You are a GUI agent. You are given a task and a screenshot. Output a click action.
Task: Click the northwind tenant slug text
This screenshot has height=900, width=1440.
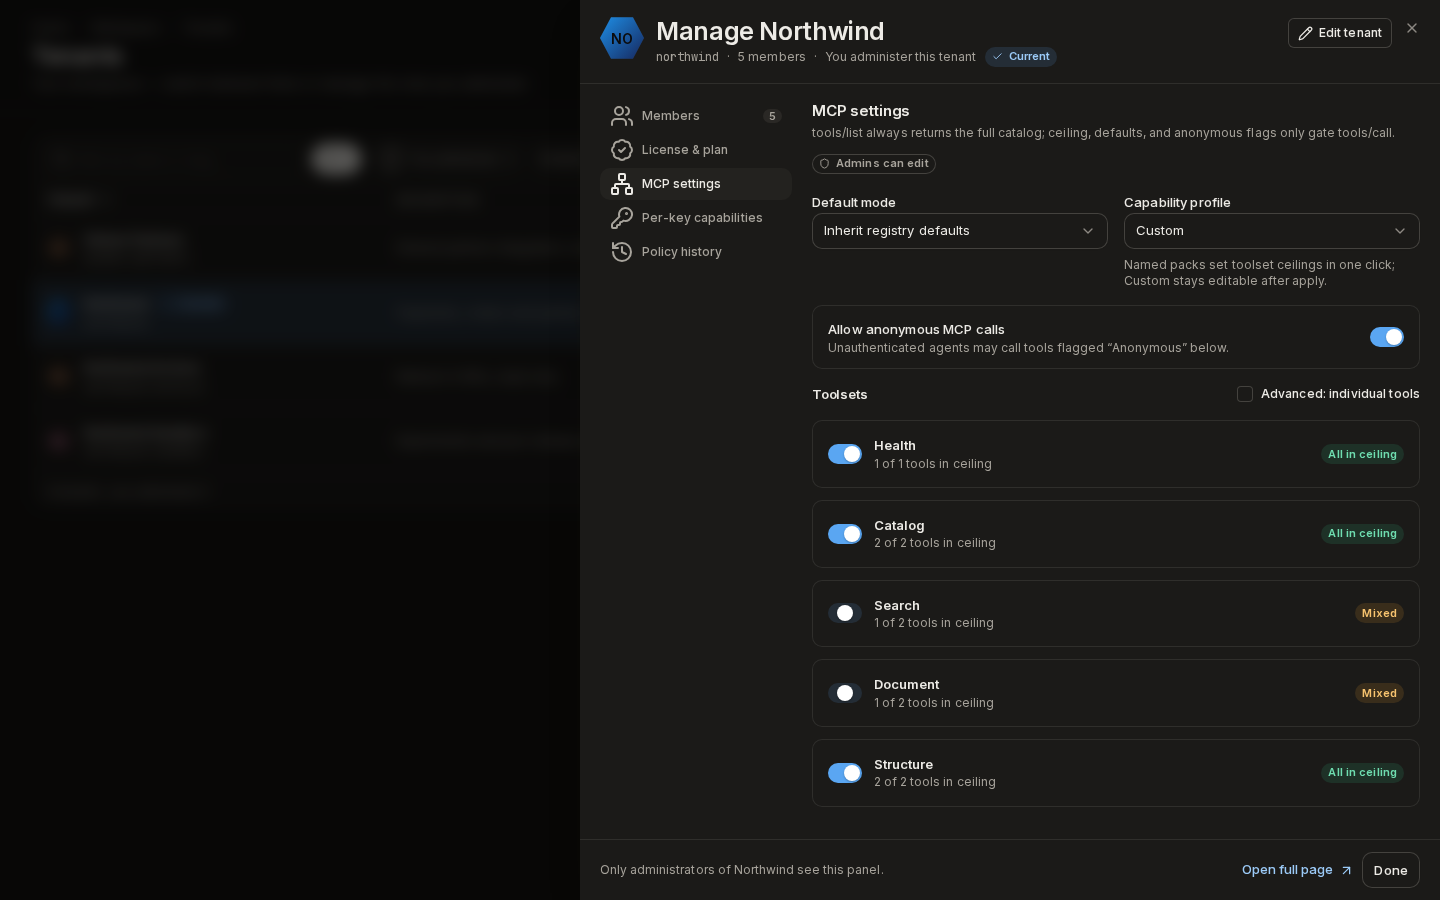click(687, 57)
